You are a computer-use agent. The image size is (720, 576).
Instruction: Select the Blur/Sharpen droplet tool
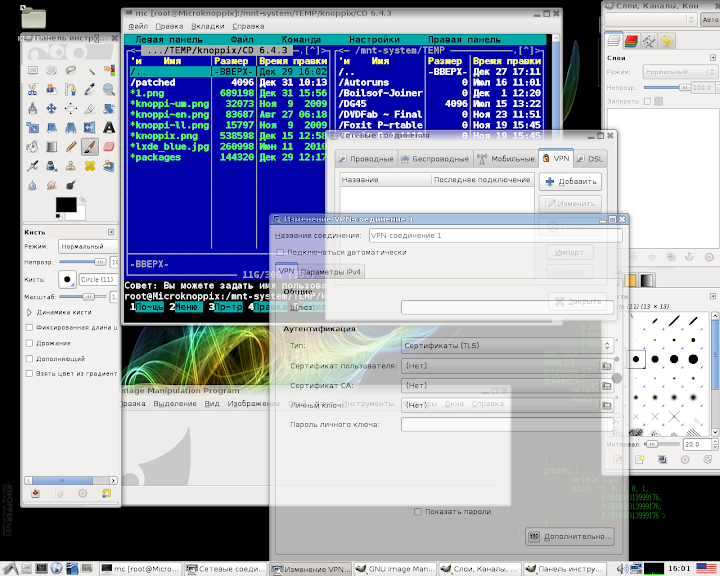[x=33, y=185]
